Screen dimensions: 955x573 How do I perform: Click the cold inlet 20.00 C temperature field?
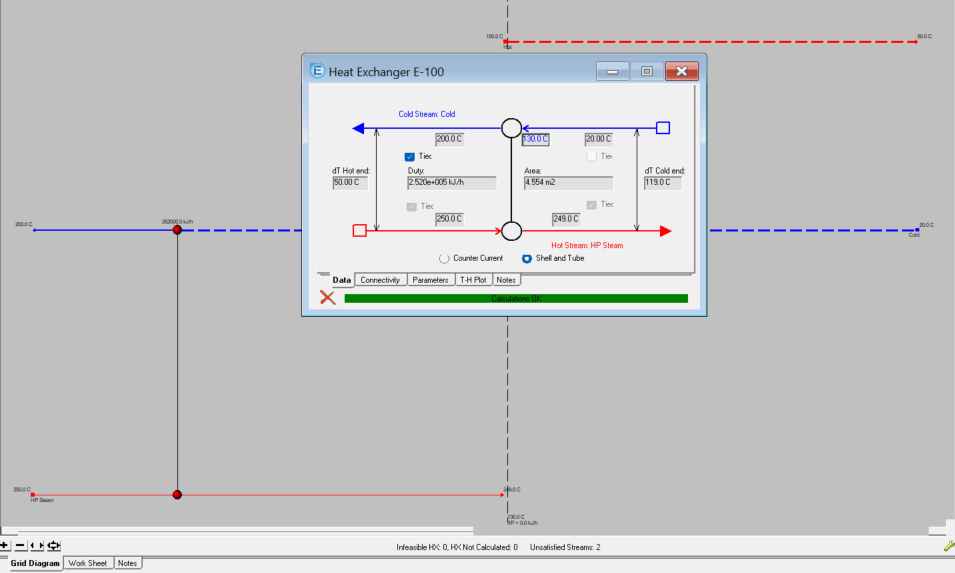[x=598, y=139]
